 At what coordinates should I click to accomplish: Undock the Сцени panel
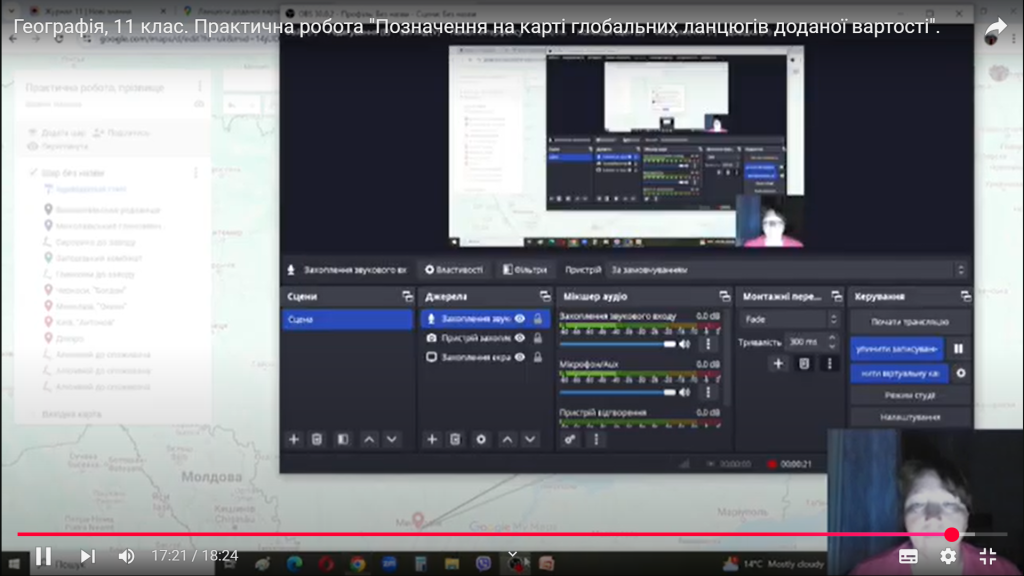click(408, 296)
